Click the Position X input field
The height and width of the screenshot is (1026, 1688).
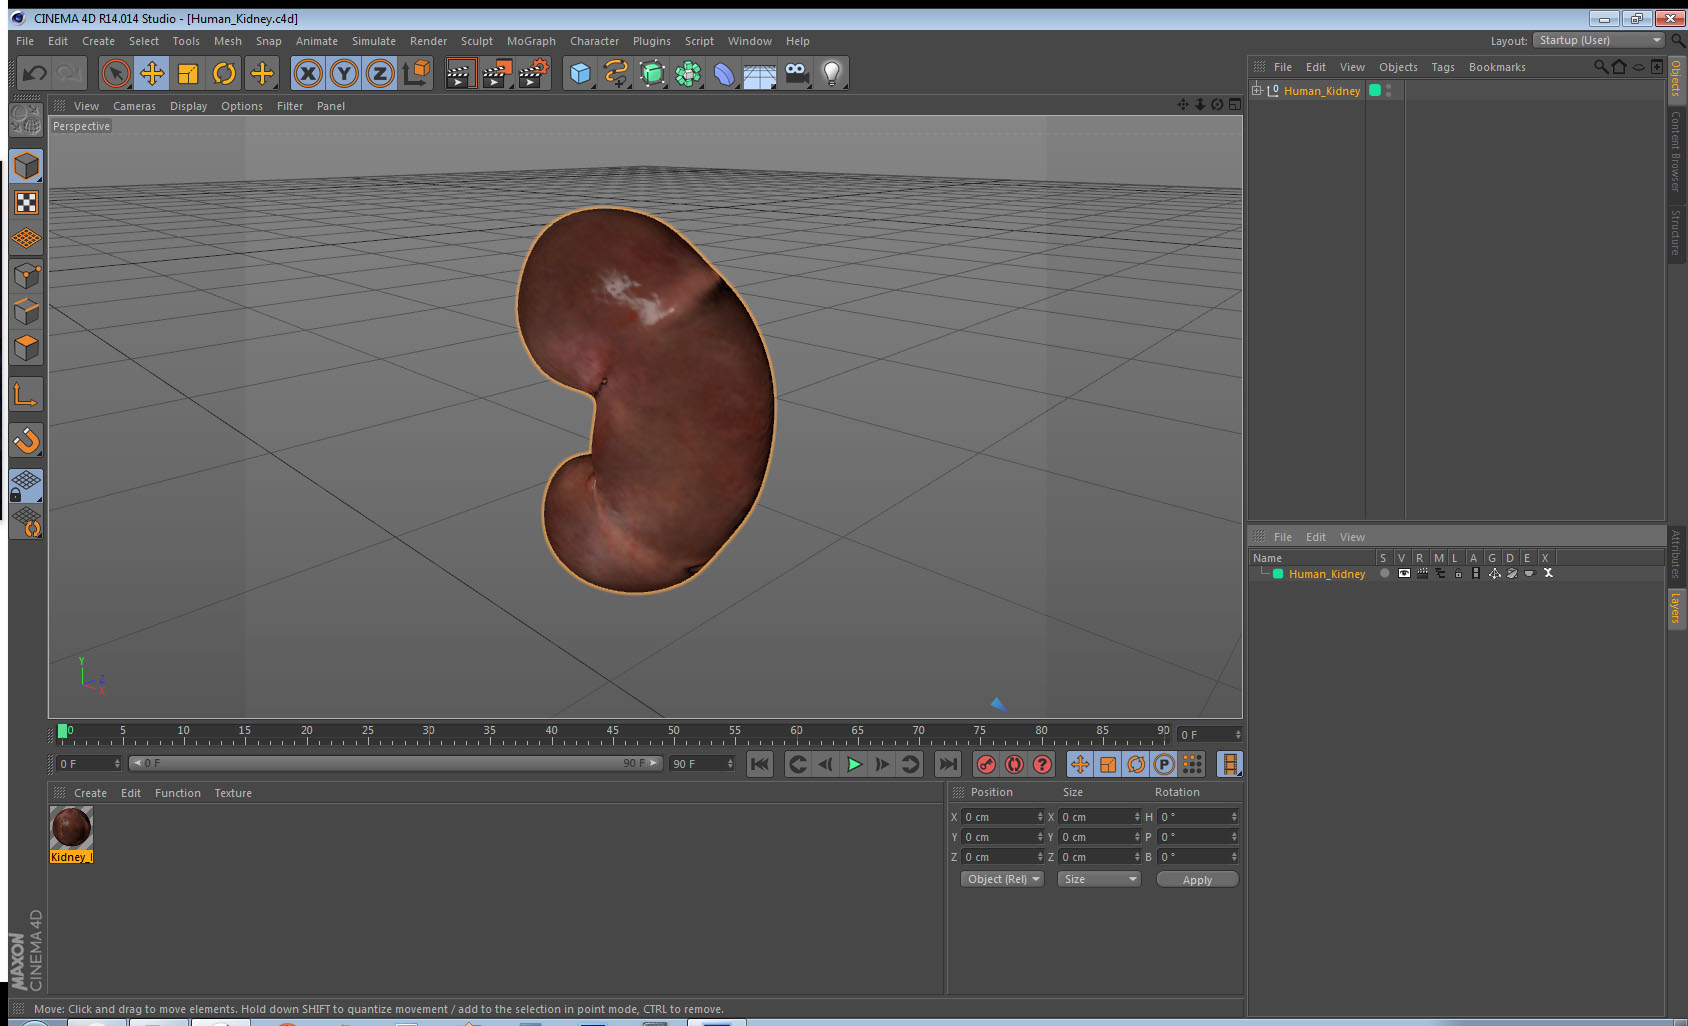click(1003, 817)
